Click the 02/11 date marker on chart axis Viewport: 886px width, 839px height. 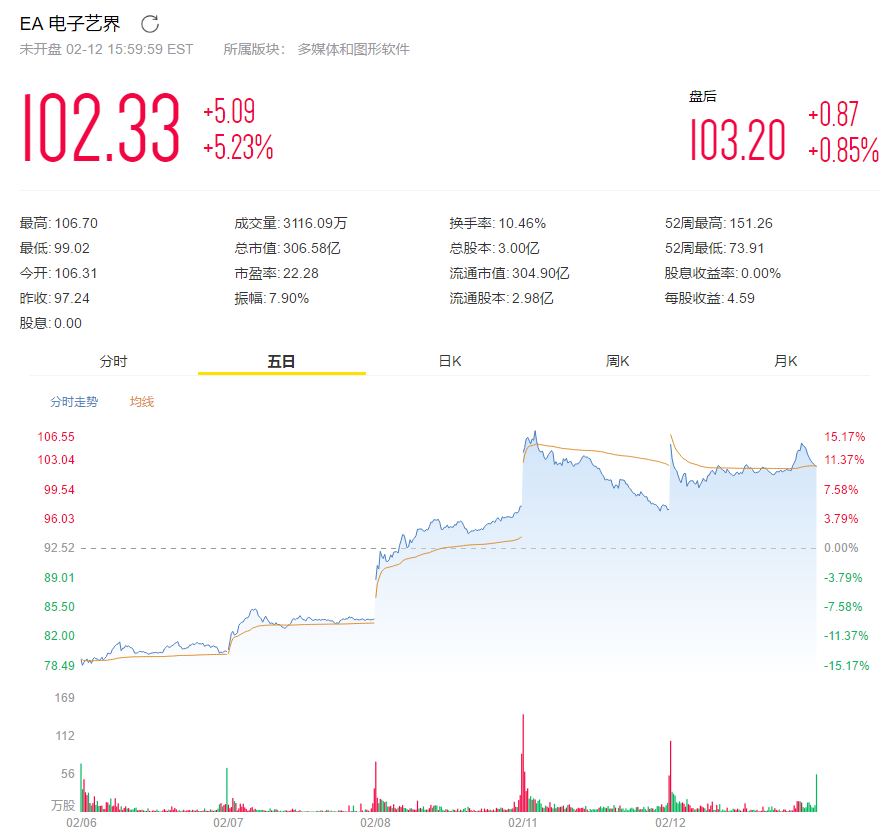pyautogui.click(x=523, y=823)
